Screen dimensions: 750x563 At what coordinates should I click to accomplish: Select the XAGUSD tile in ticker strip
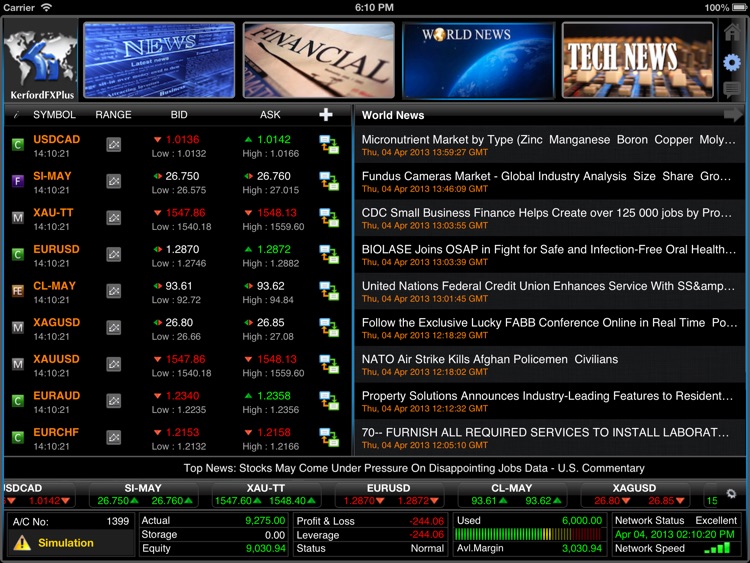[635, 495]
